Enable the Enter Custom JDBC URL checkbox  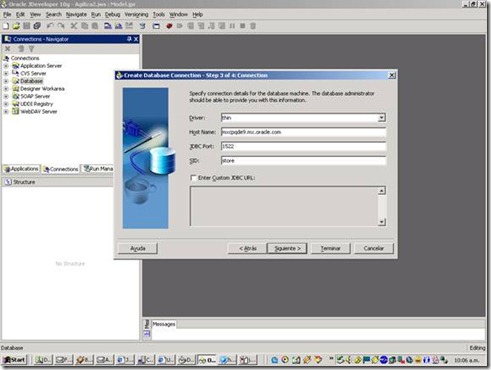click(x=193, y=178)
